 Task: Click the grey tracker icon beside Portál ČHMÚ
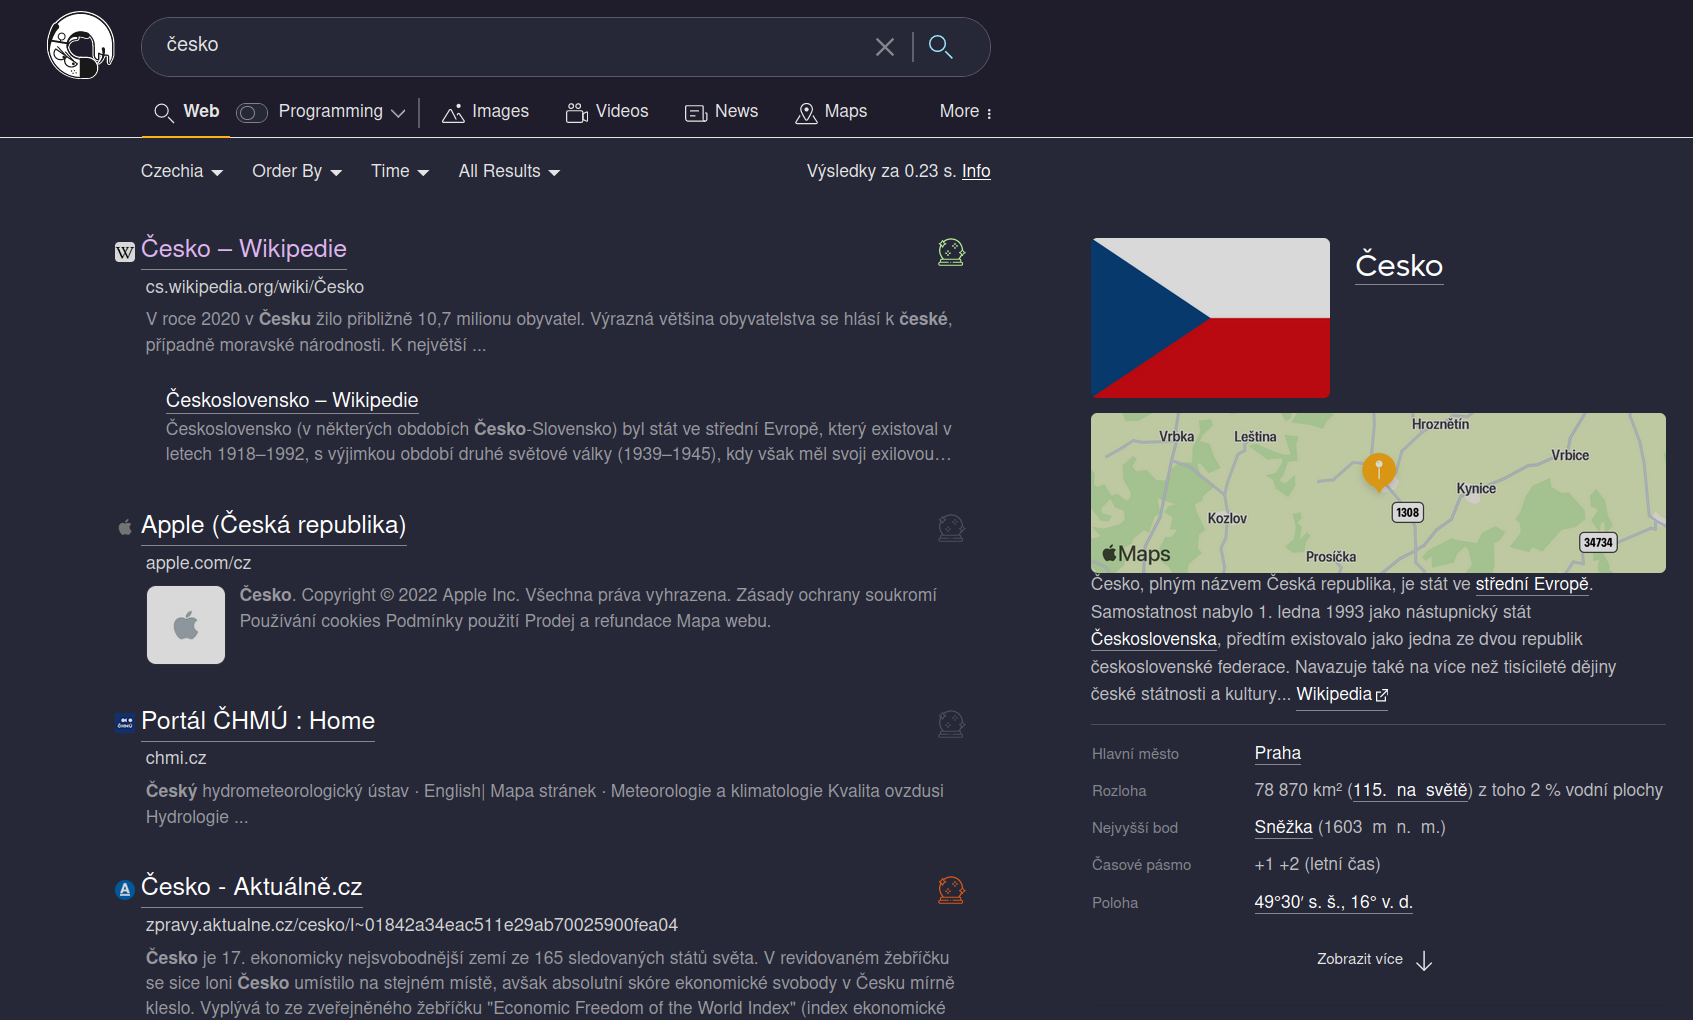950,724
